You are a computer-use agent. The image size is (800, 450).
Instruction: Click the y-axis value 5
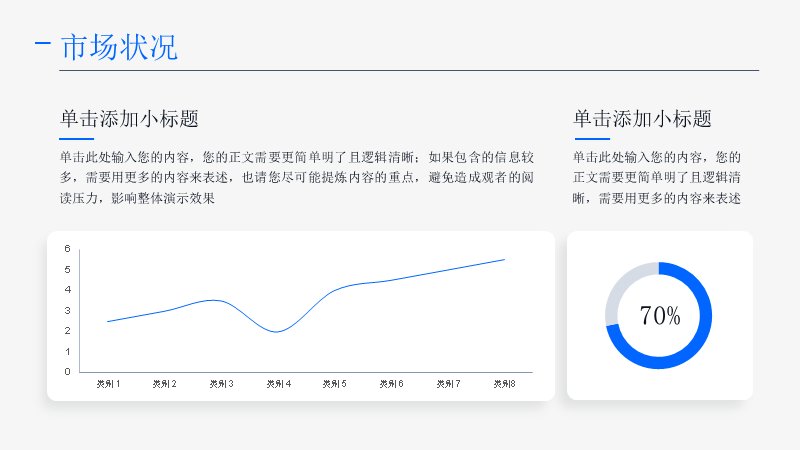coord(67,269)
